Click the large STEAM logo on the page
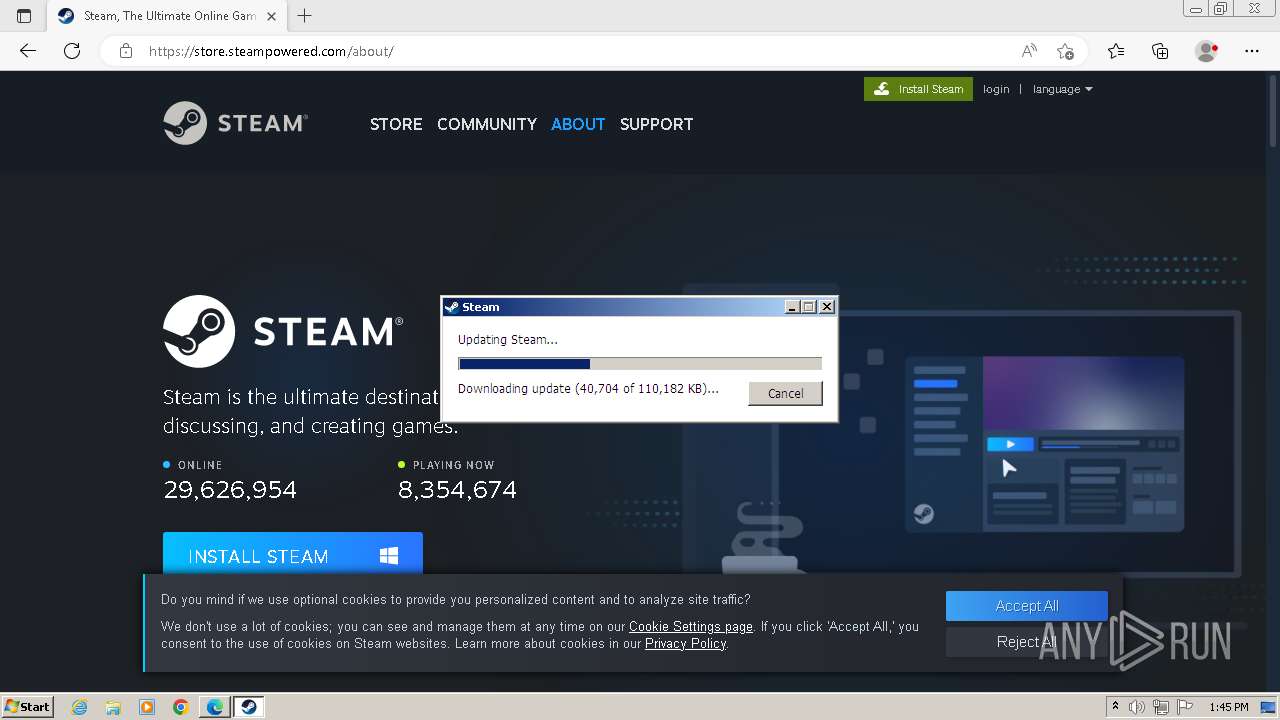This screenshot has width=1280, height=720. [283, 331]
